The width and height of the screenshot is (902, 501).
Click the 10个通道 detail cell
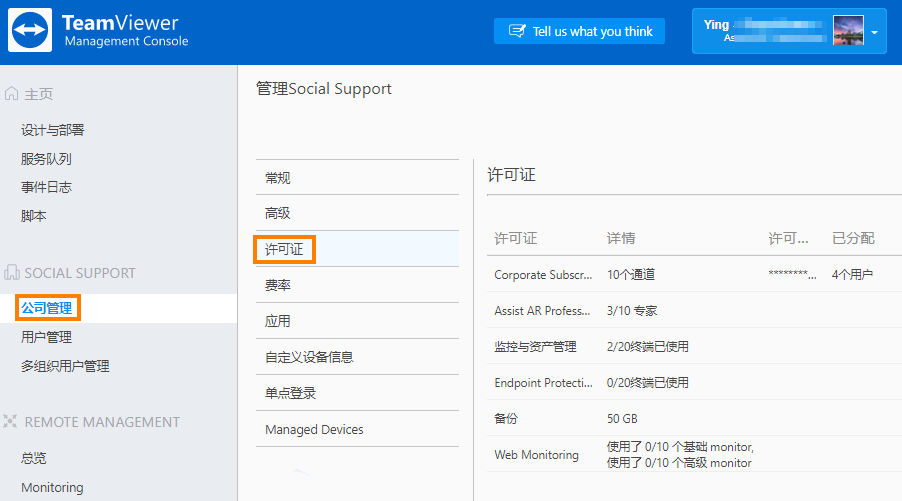(x=631, y=274)
